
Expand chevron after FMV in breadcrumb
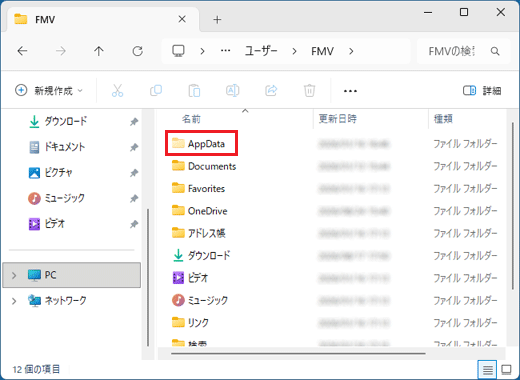351,51
